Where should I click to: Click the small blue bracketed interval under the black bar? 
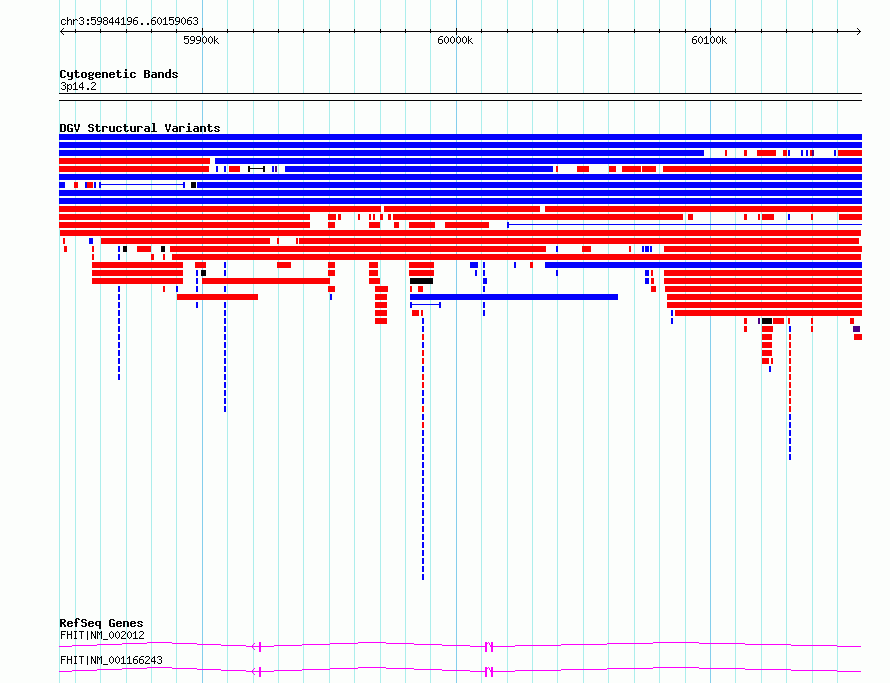(426, 305)
